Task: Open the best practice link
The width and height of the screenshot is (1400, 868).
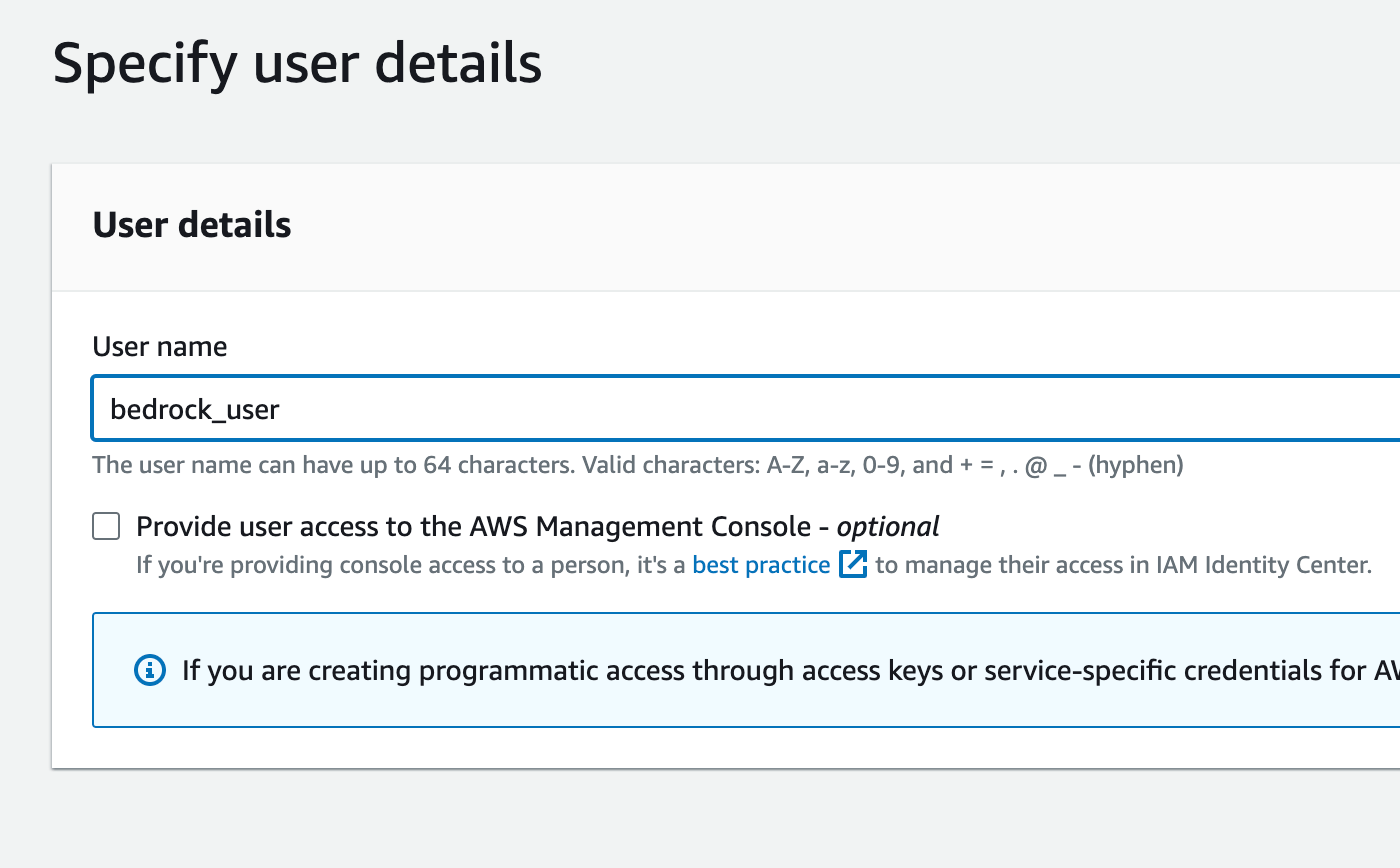Action: [761, 565]
